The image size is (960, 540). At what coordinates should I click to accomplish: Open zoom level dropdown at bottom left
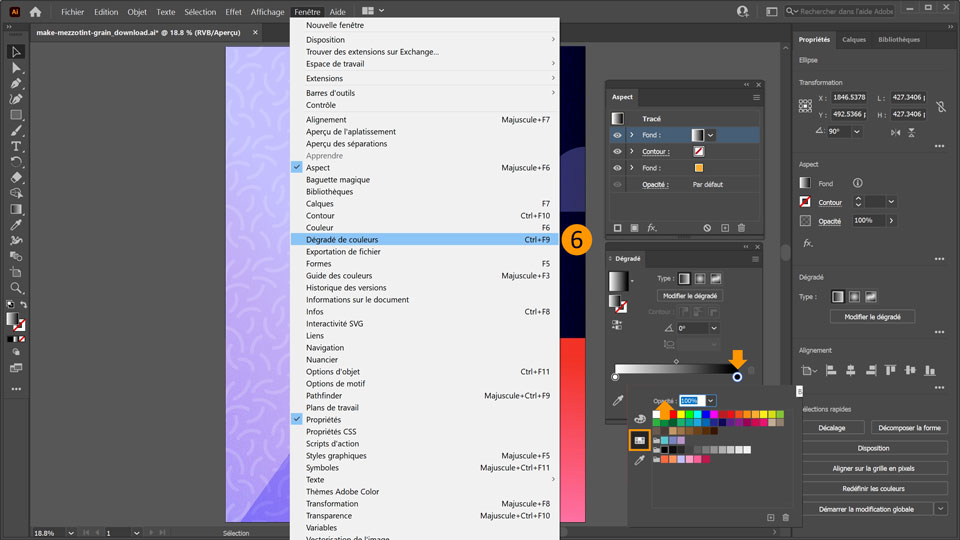click(71, 533)
